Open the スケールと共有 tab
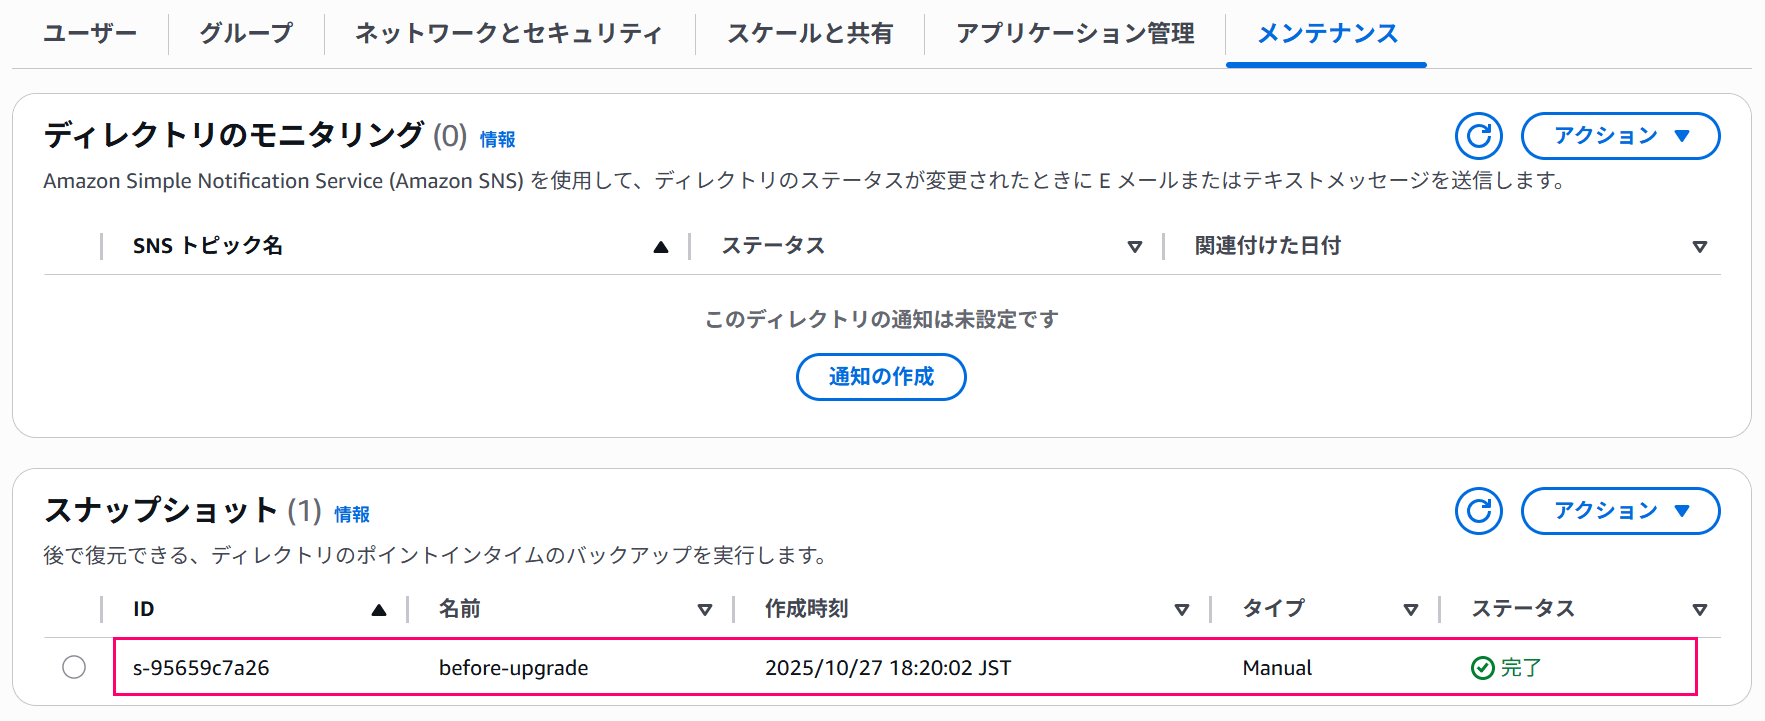 click(x=809, y=33)
